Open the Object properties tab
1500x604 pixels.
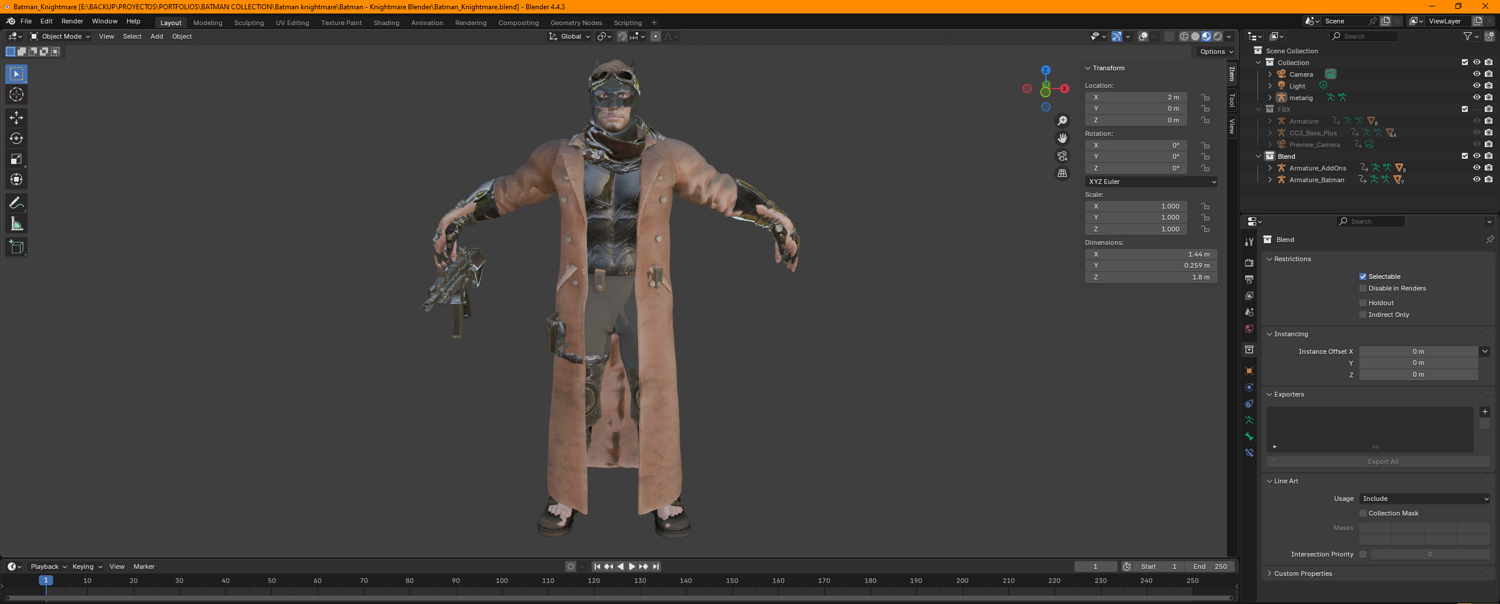[x=1249, y=371]
